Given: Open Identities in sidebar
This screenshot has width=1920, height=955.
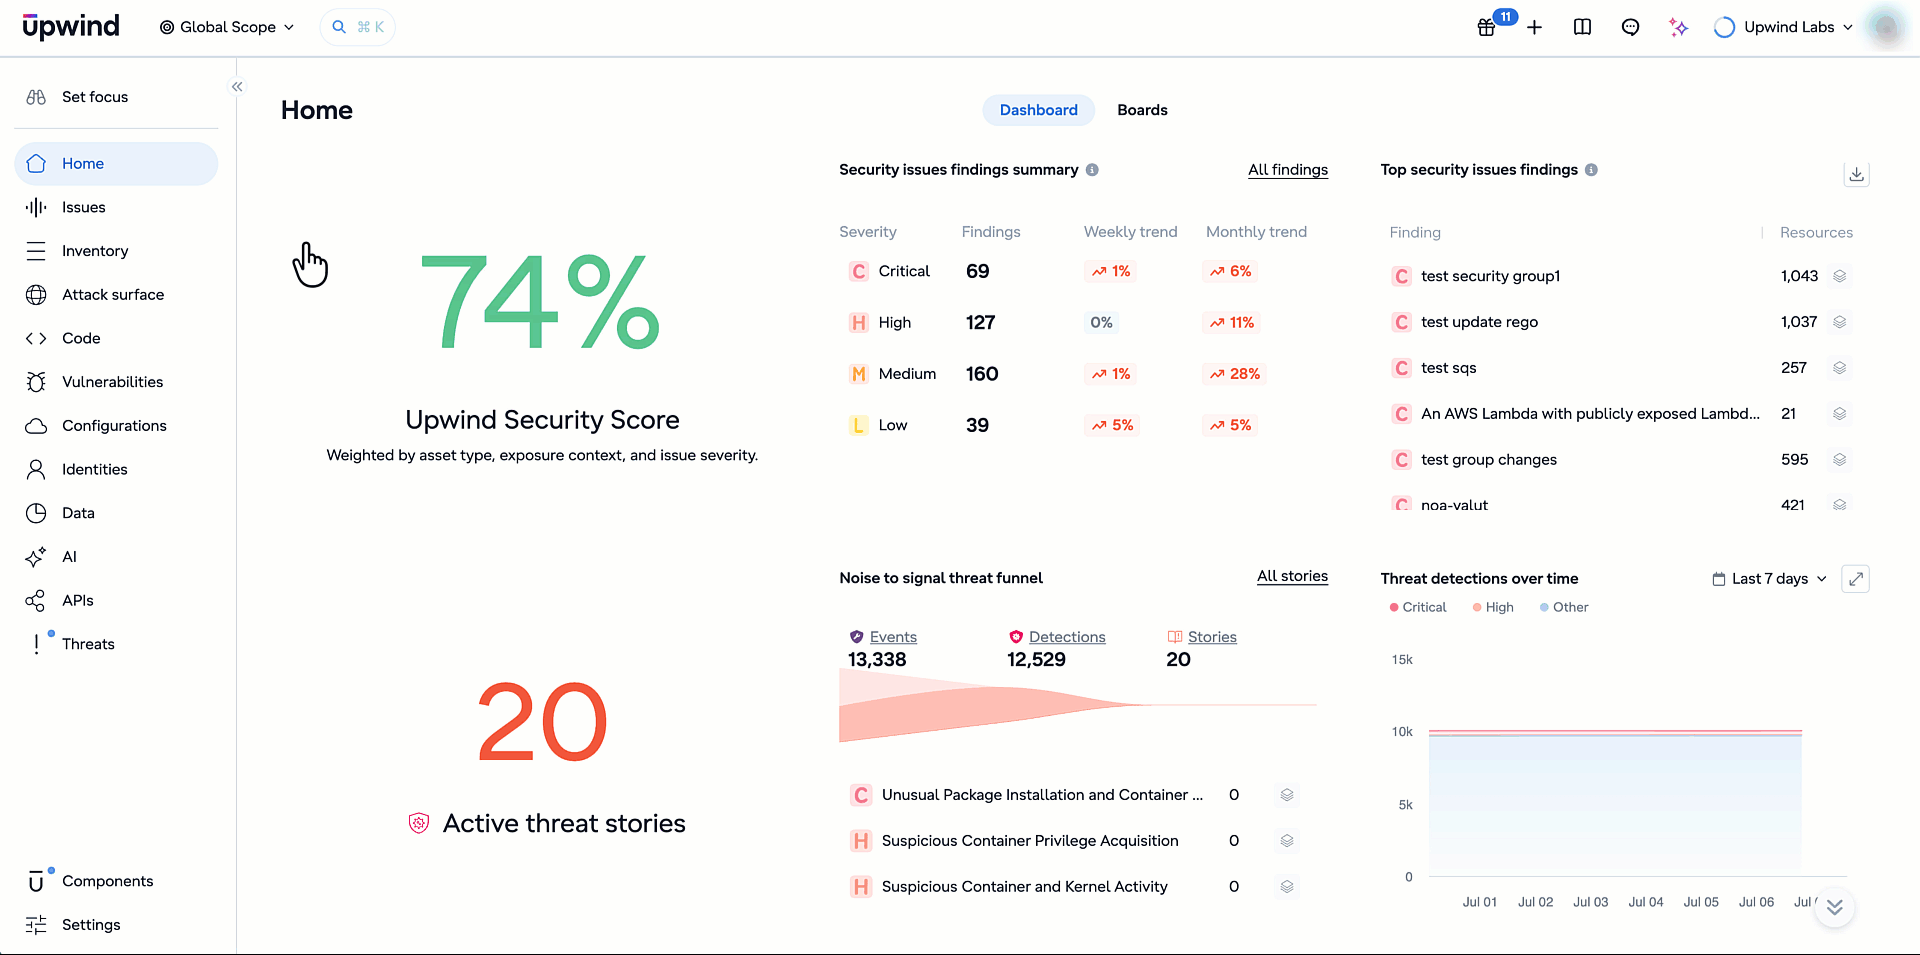Looking at the screenshot, I should click(117, 469).
